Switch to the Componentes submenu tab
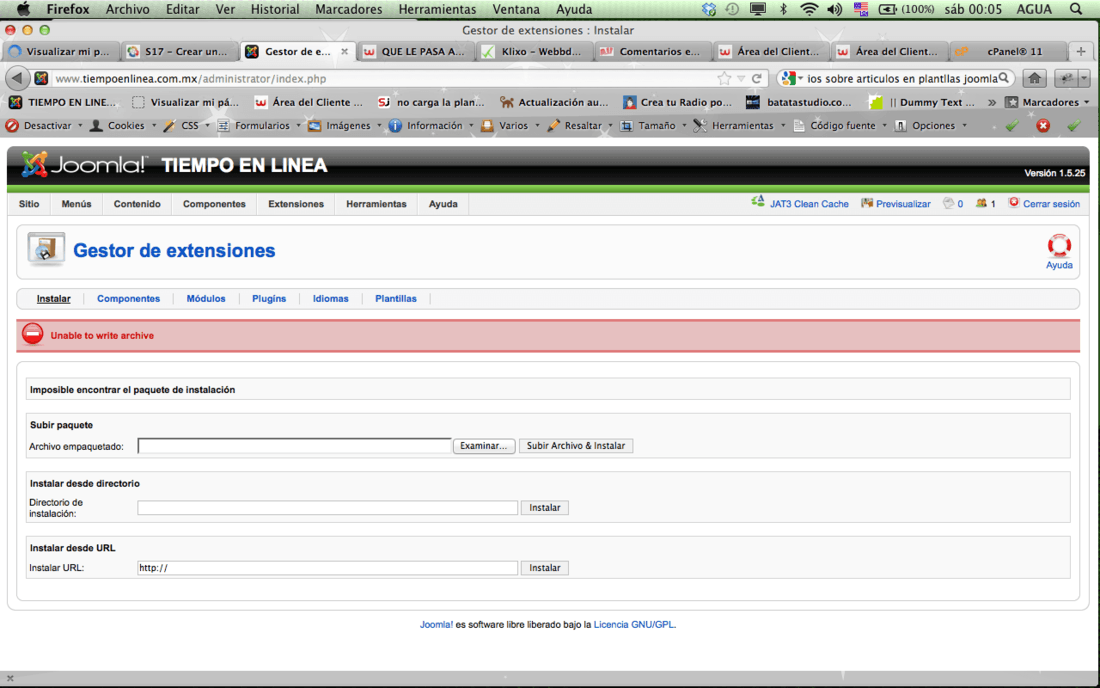 [128, 299]
